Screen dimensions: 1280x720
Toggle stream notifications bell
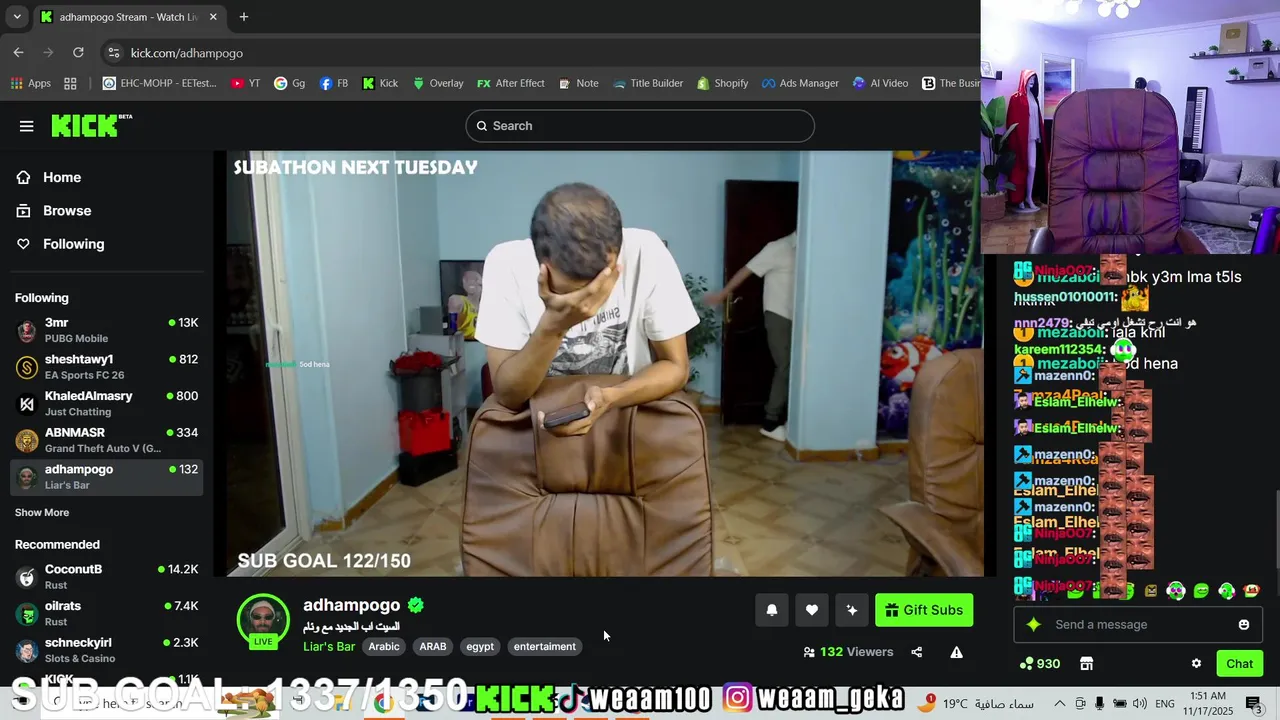(x=772, y=610)
